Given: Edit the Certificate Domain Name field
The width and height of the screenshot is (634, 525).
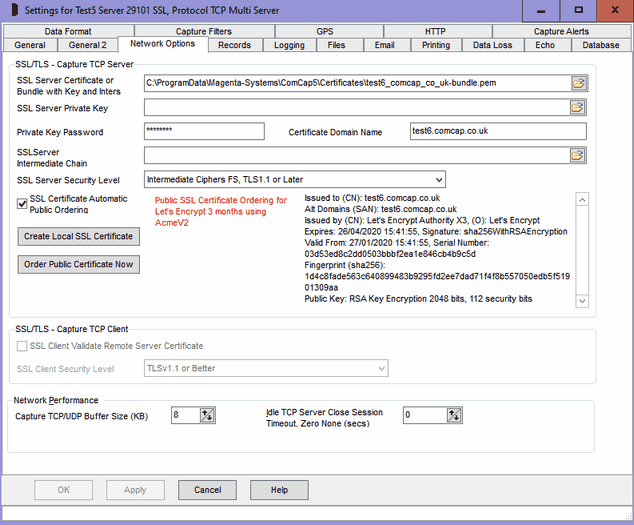Looking at the screenshot, I should click(x=497, y=132).
